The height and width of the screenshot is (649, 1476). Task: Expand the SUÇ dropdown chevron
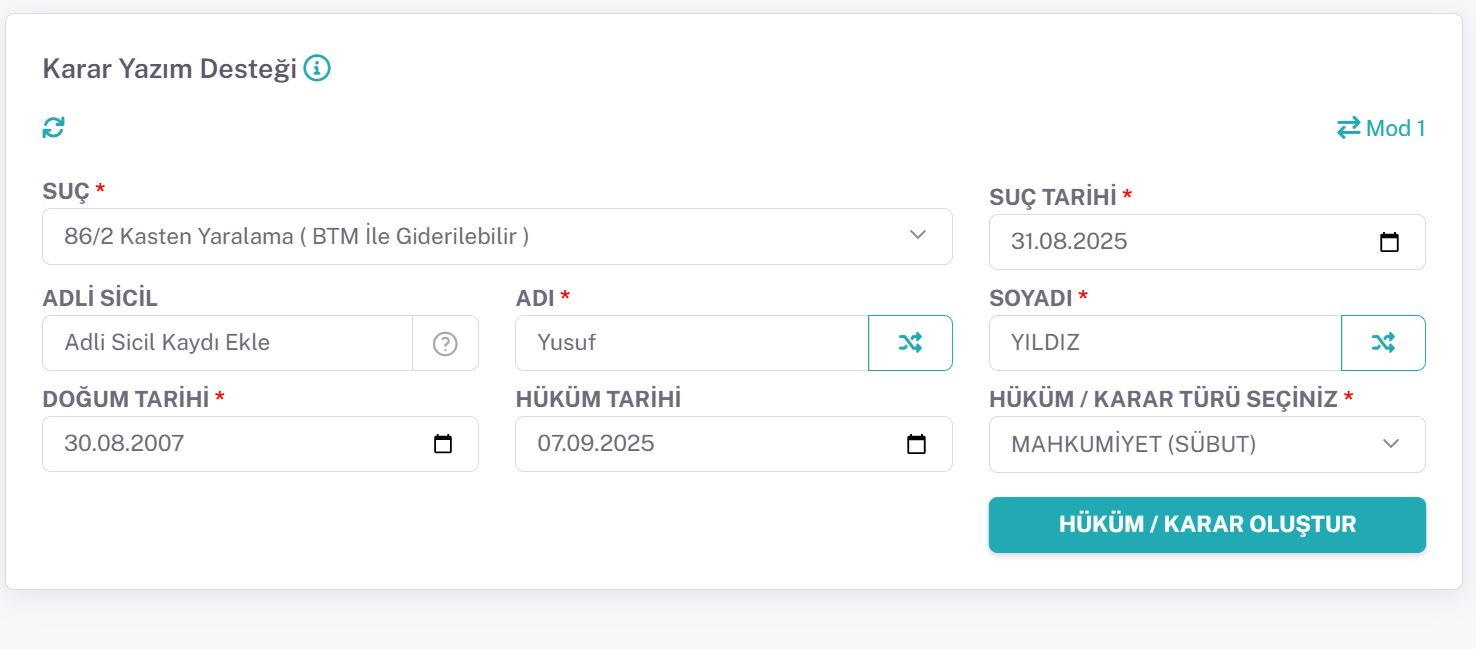point(918,235)
